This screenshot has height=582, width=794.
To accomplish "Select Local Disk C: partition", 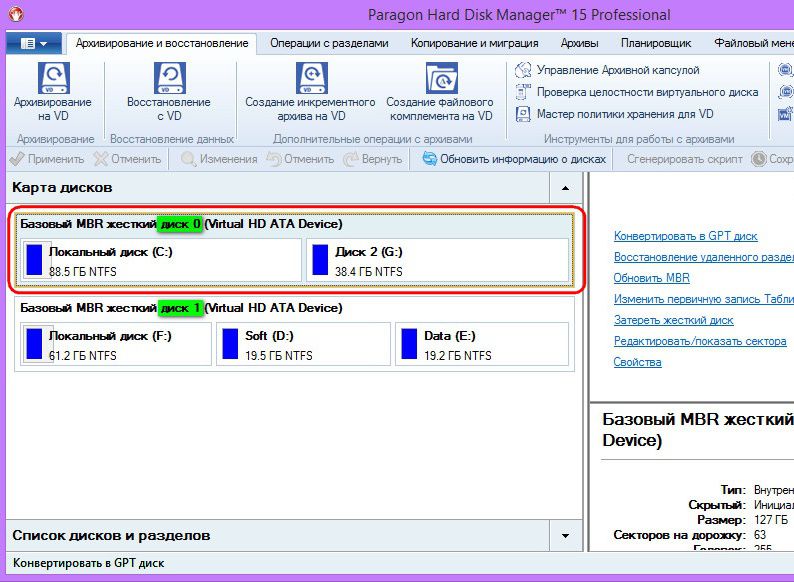I will [x=160, y=261].
